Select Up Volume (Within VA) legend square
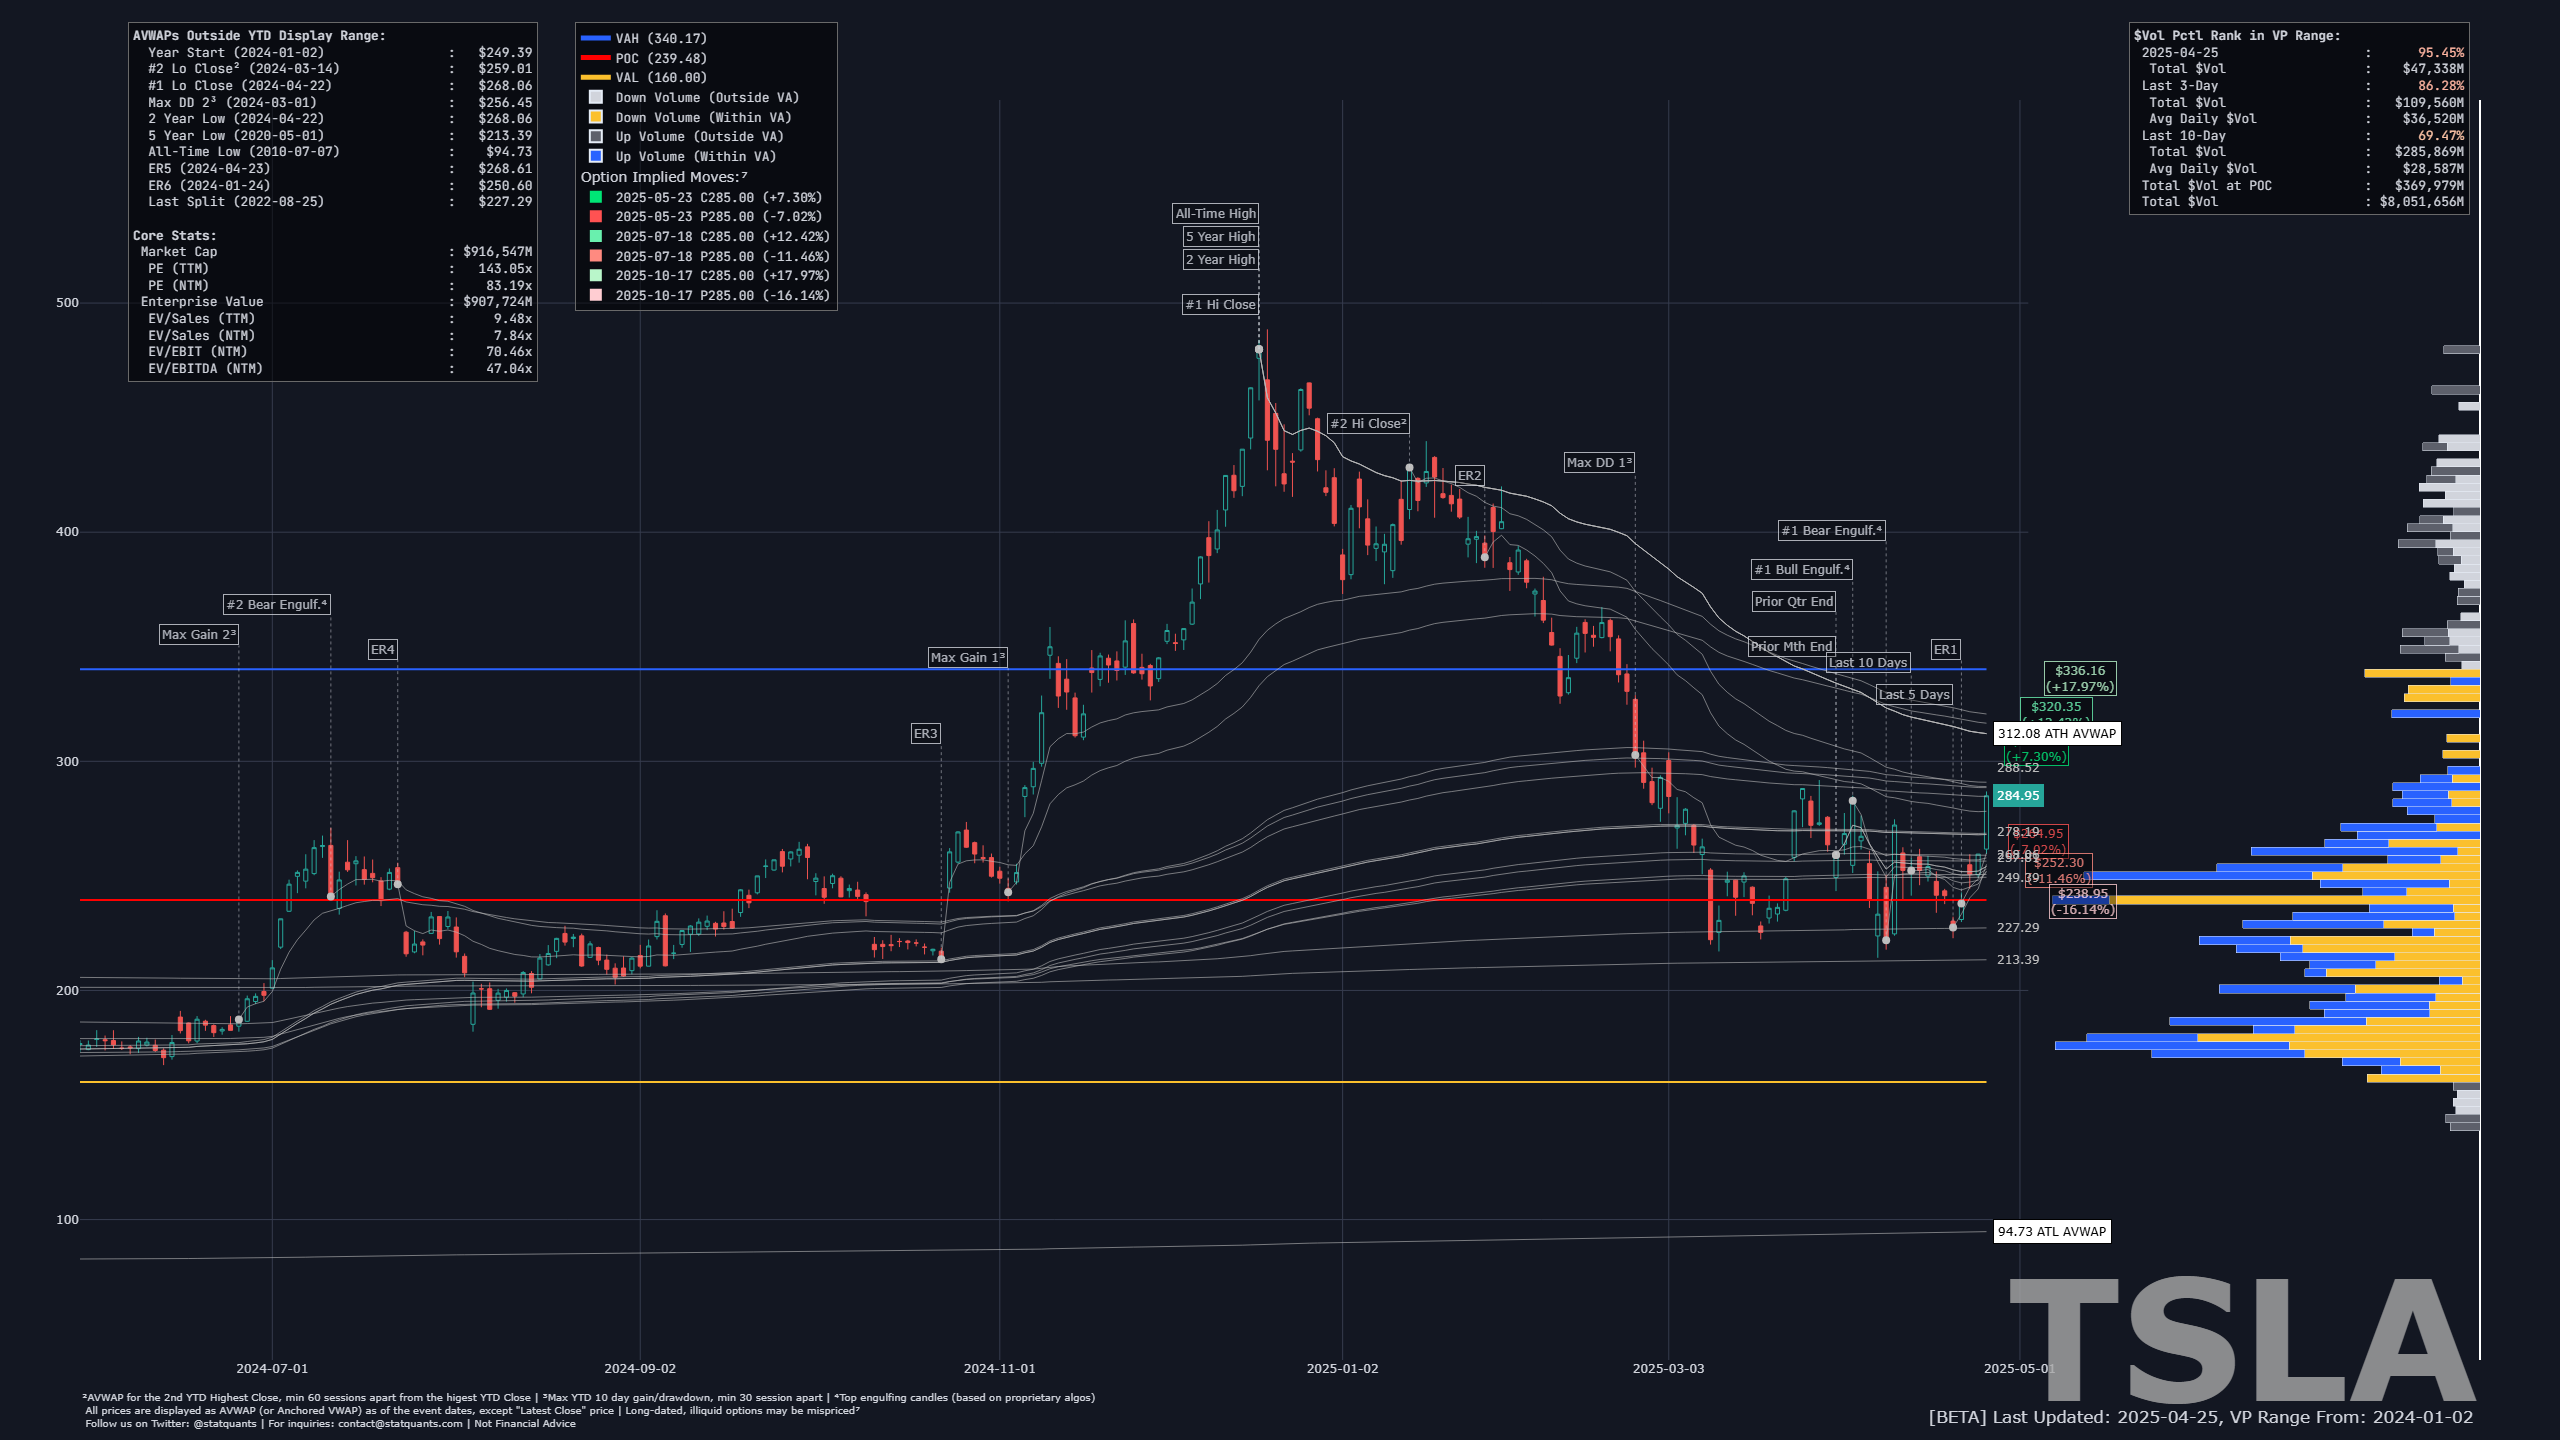This screenshot has height=1440, width=2560. (596, 156)
